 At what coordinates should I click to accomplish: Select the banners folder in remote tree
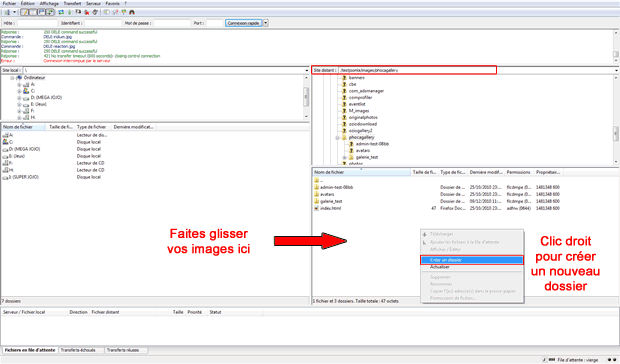tap(356, 78)
